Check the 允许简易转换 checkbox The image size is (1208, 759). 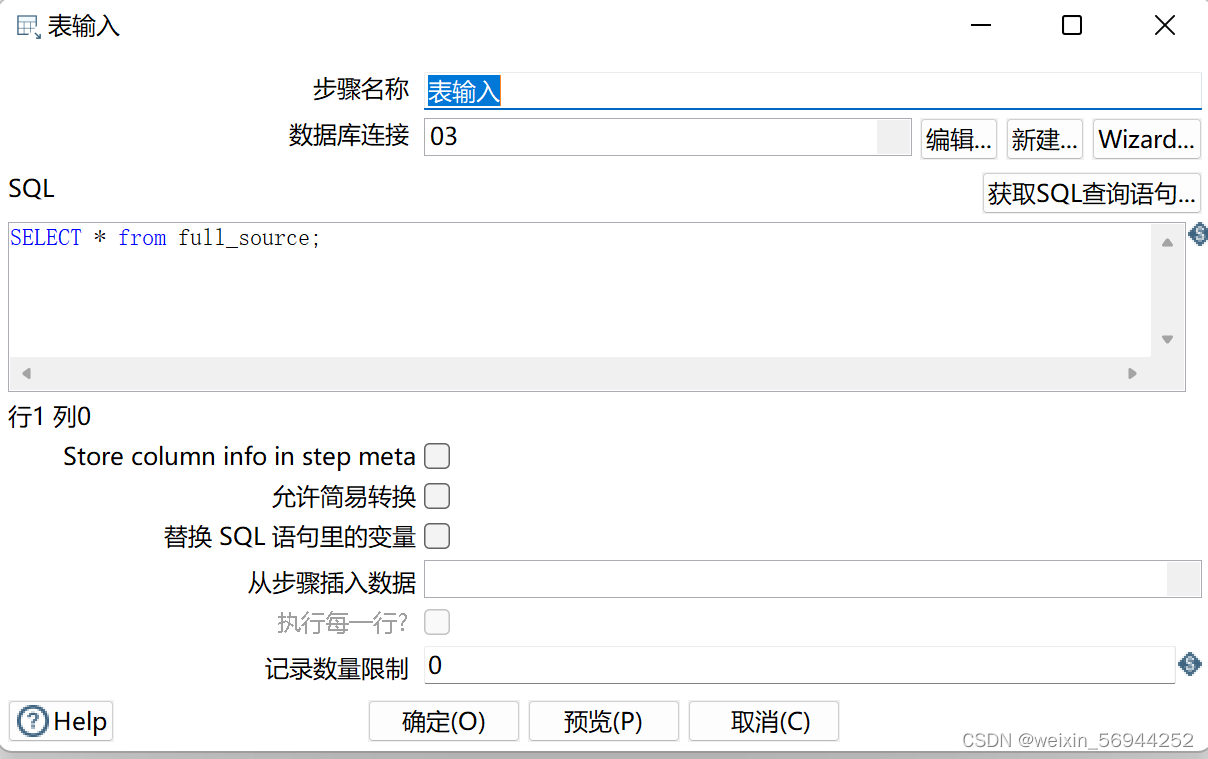tap(437, 496)
